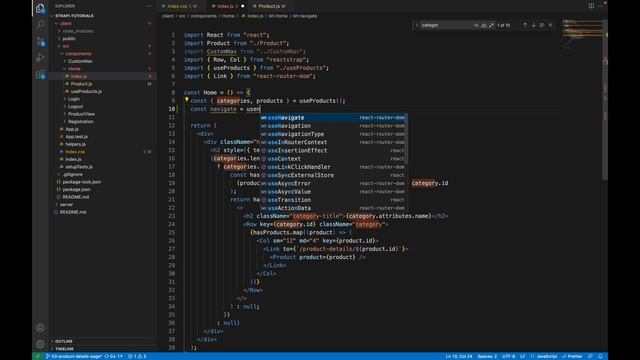The height and width of the screenshot is (360, 640).
Task: Switch to the index.css editor tab
Action: point(182,6)
